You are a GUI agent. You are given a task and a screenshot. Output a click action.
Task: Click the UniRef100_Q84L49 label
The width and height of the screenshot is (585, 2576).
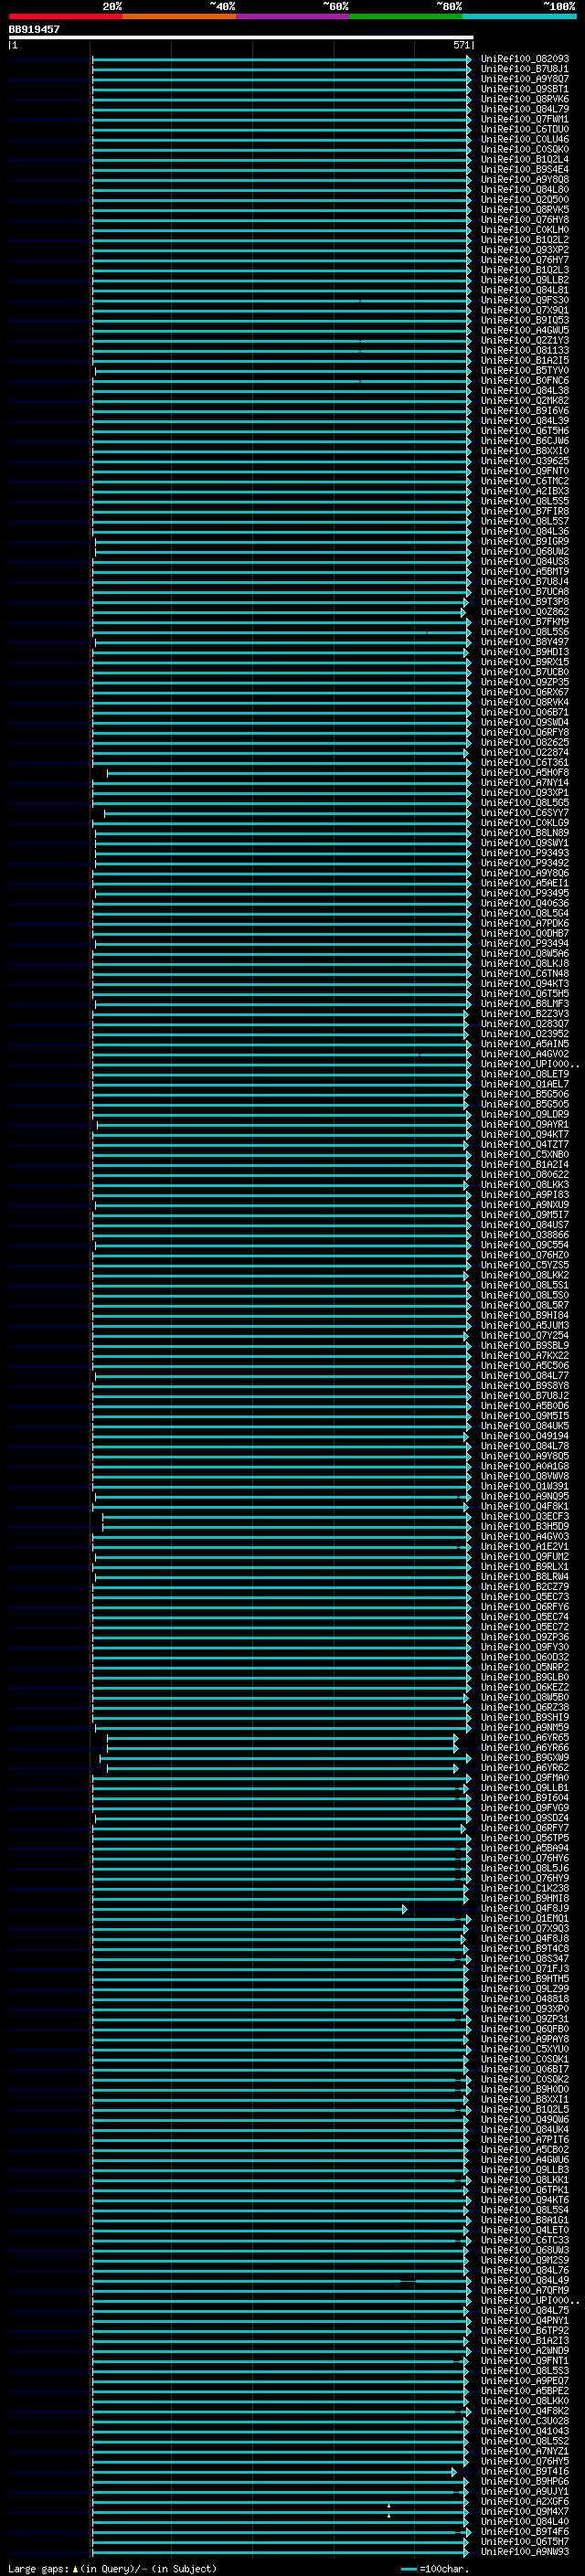click(x=524, y=2280)
